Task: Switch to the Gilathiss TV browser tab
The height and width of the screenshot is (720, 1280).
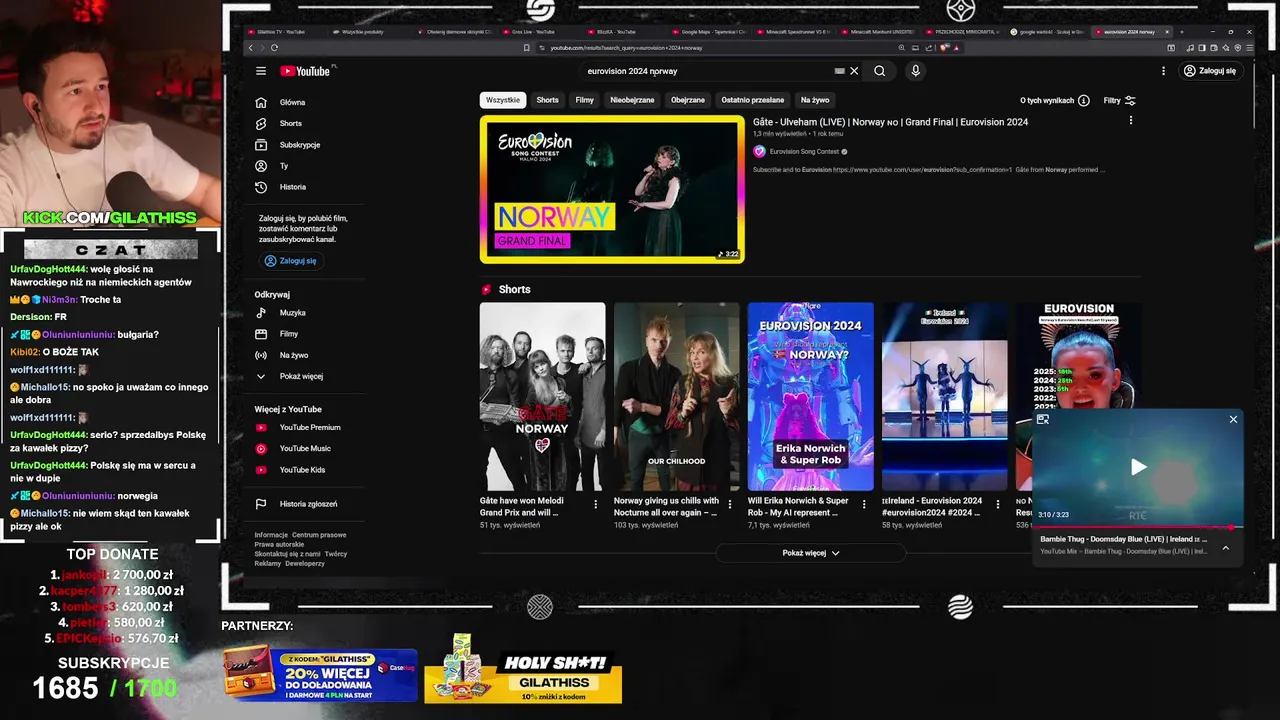Action: click(280, 32)
